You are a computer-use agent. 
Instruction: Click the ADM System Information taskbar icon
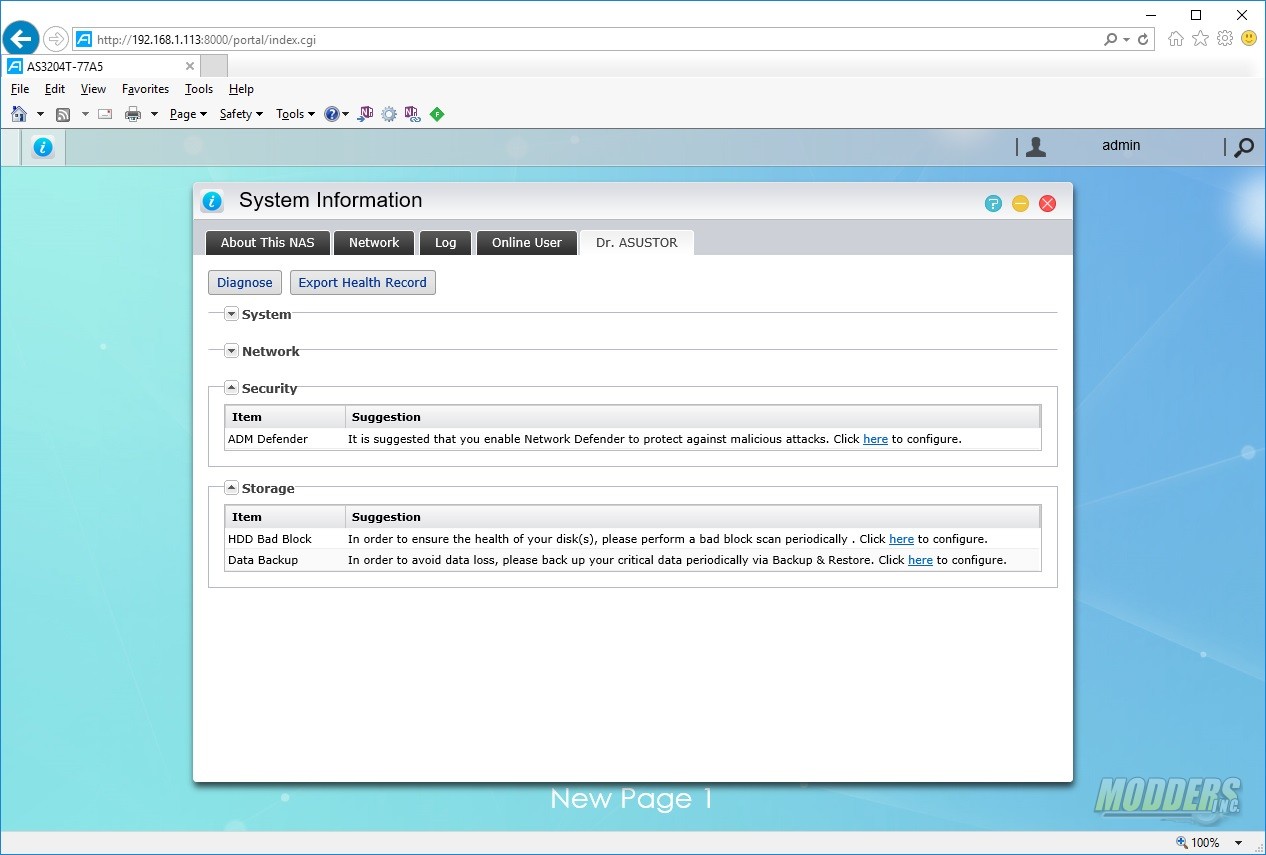tap(42, 147)
